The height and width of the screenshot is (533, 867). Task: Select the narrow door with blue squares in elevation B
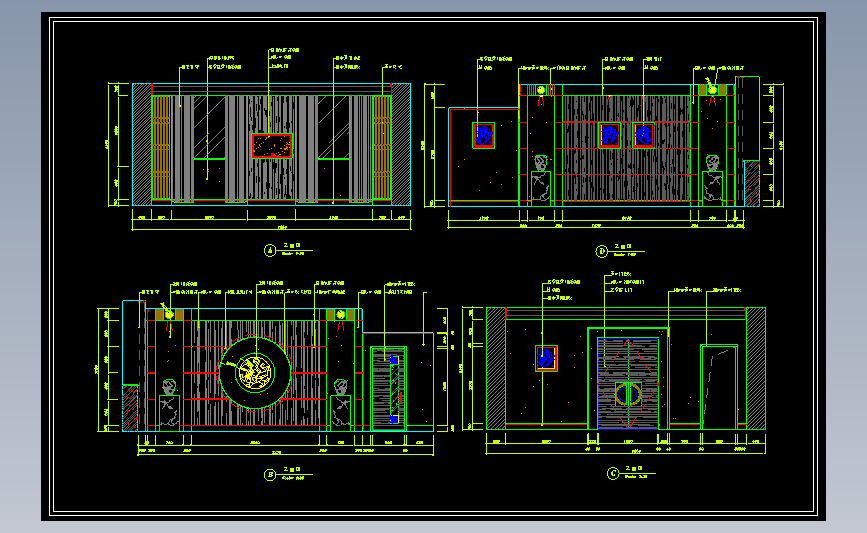point(388,389)
